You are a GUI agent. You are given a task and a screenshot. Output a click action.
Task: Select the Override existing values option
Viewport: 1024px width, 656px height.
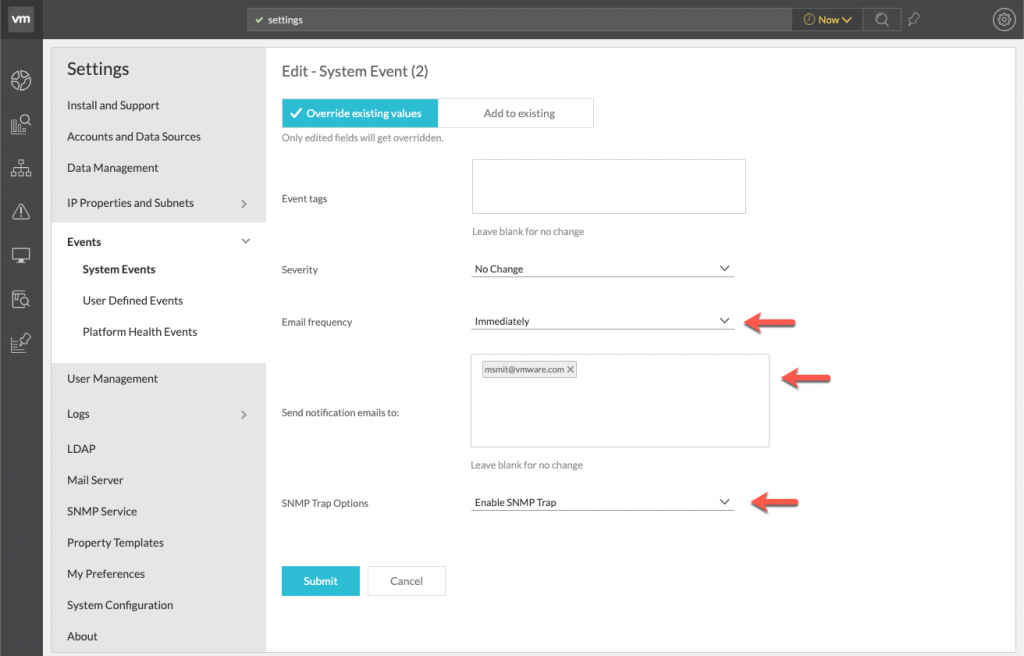[360, 113]
